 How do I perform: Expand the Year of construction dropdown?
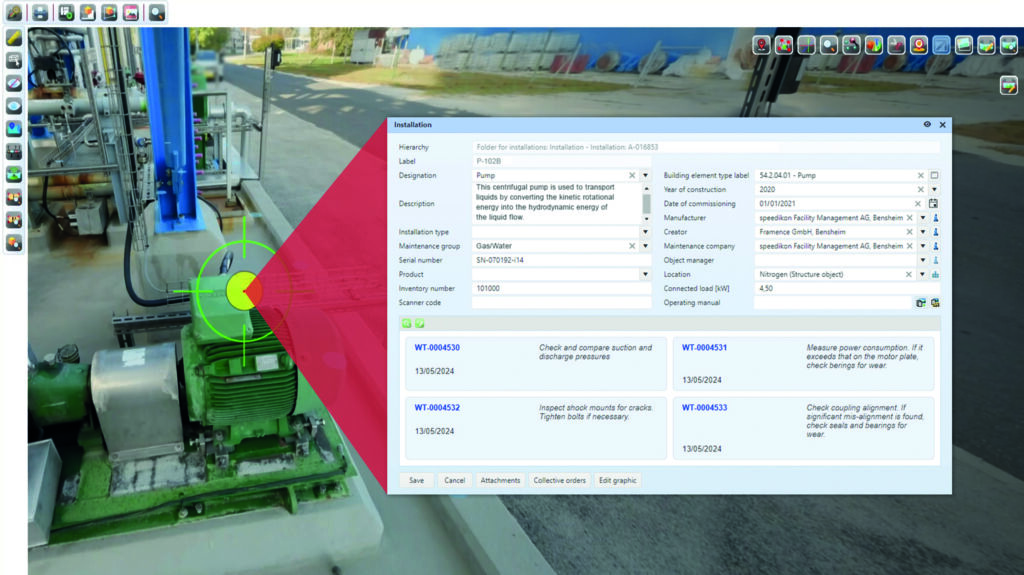pyautogui.click(x=934, y=189)
